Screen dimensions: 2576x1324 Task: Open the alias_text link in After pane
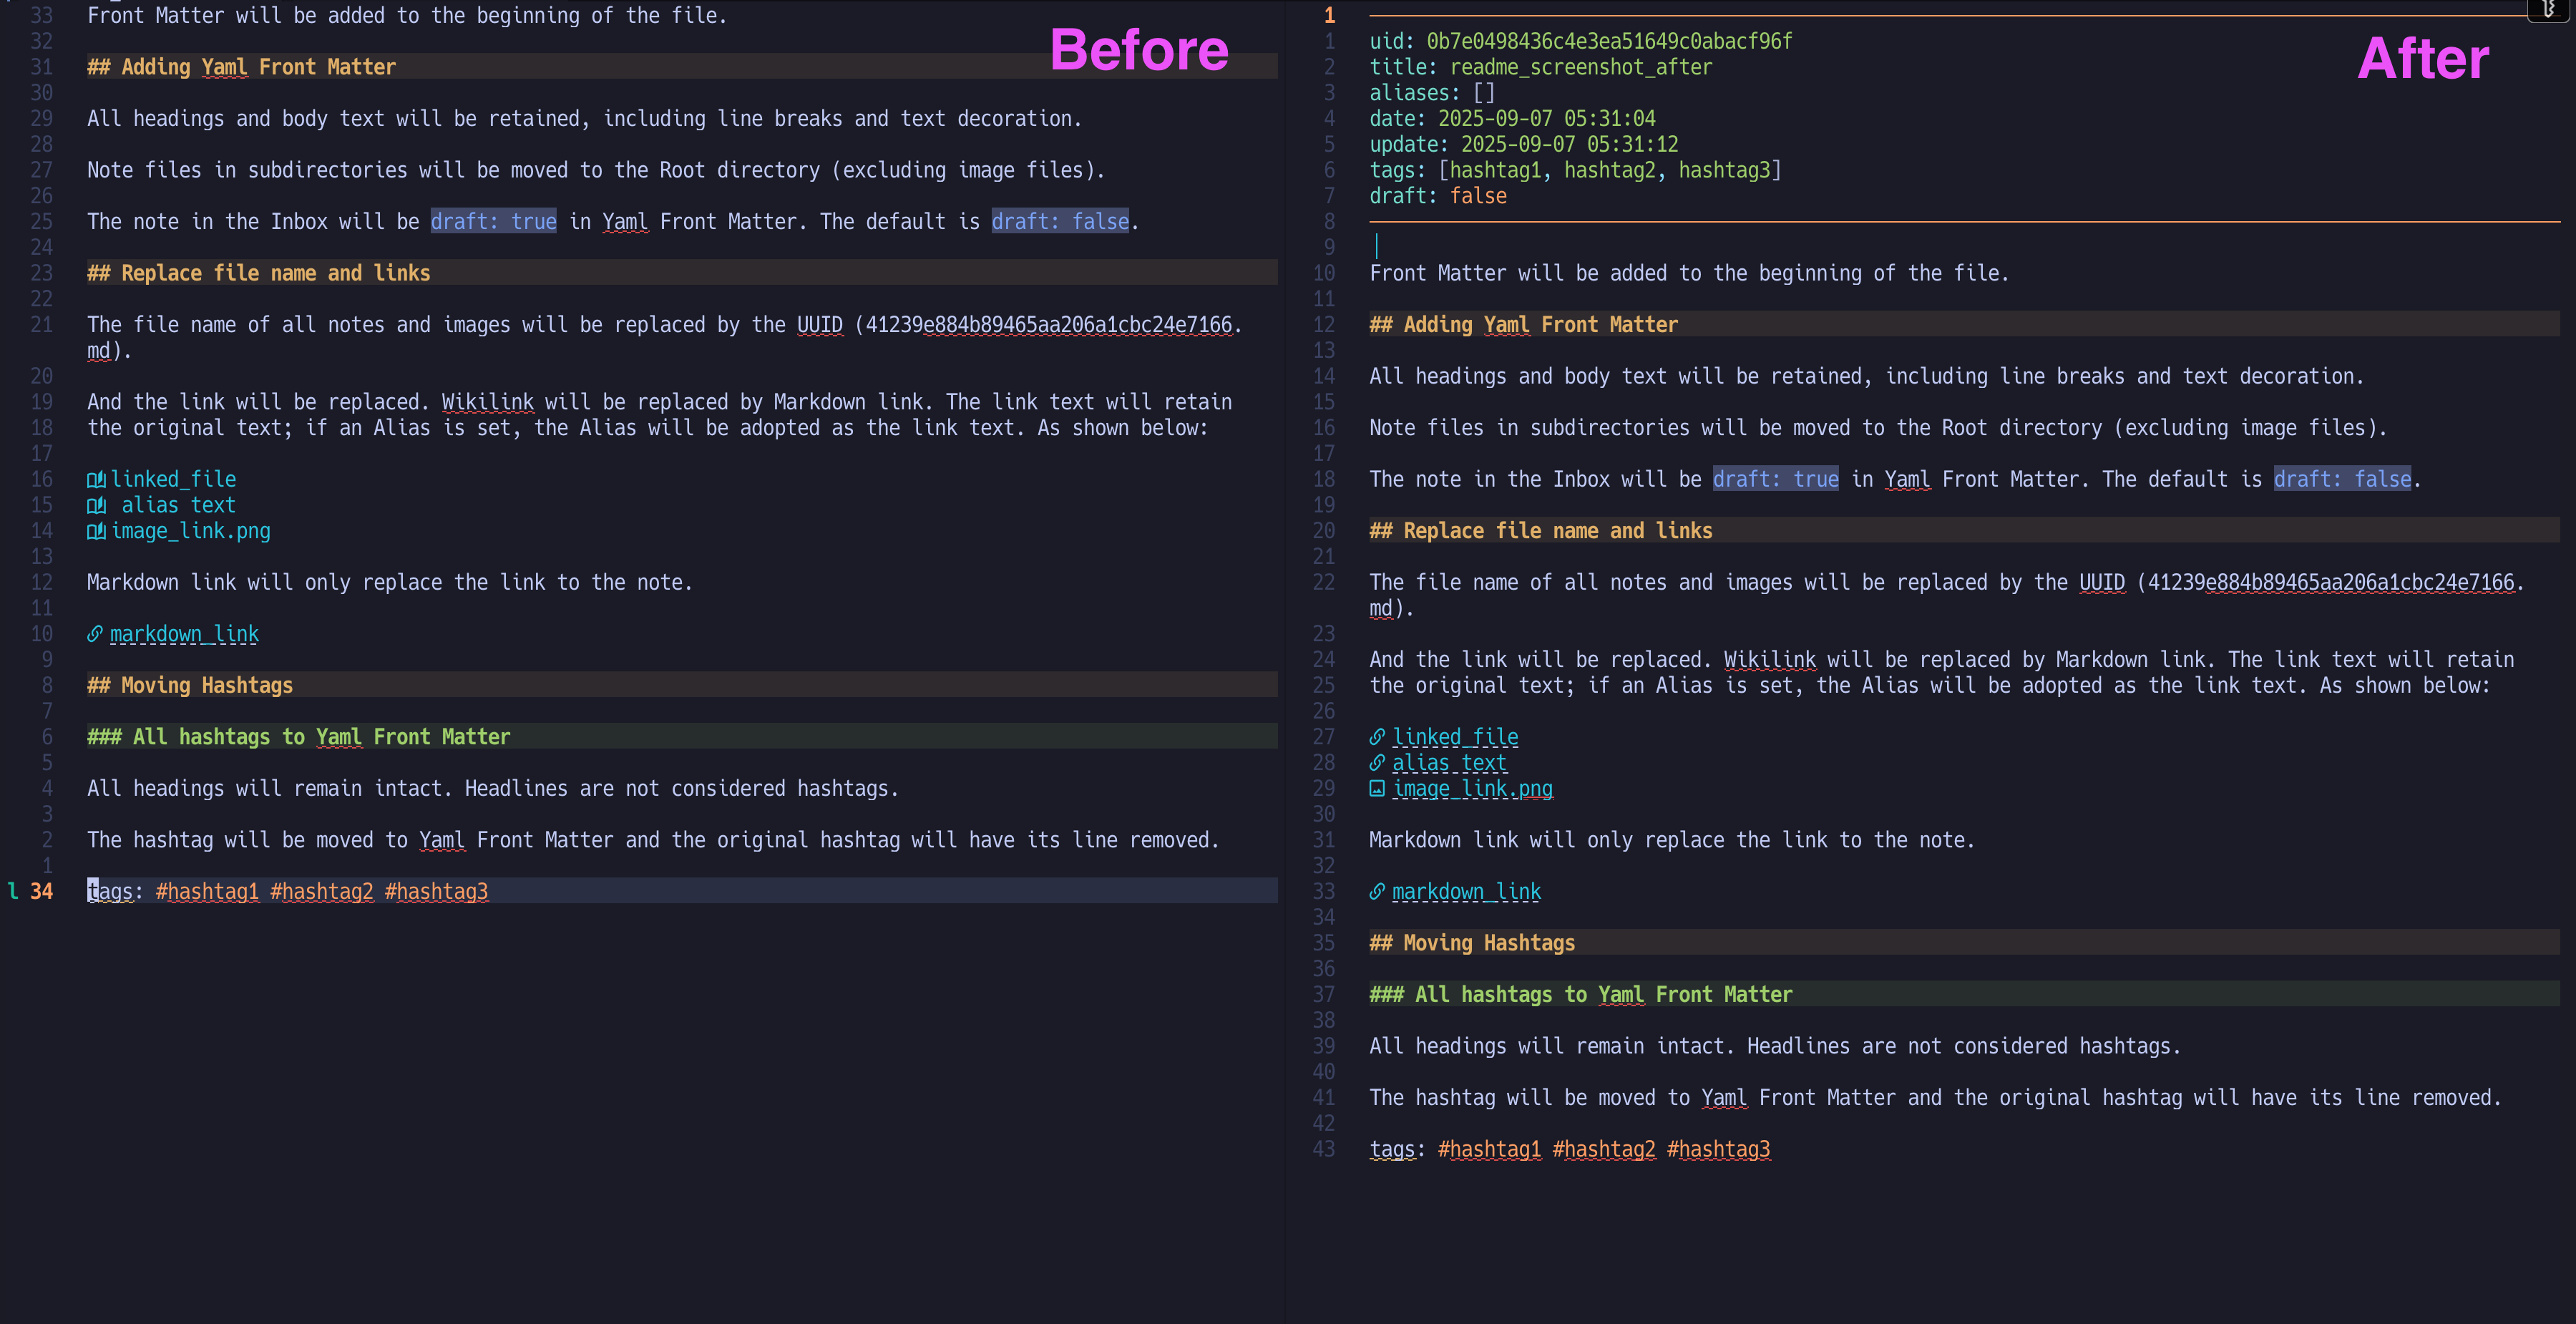pos(1449,763)
